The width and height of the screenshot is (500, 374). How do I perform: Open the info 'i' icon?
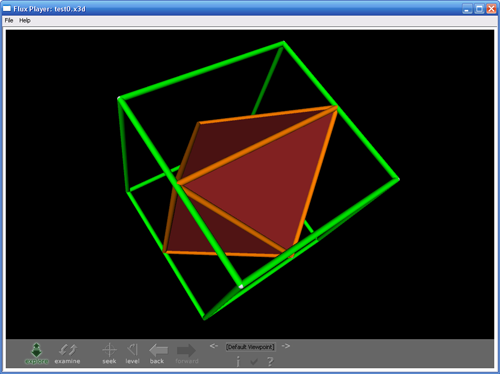click(238, 361)
